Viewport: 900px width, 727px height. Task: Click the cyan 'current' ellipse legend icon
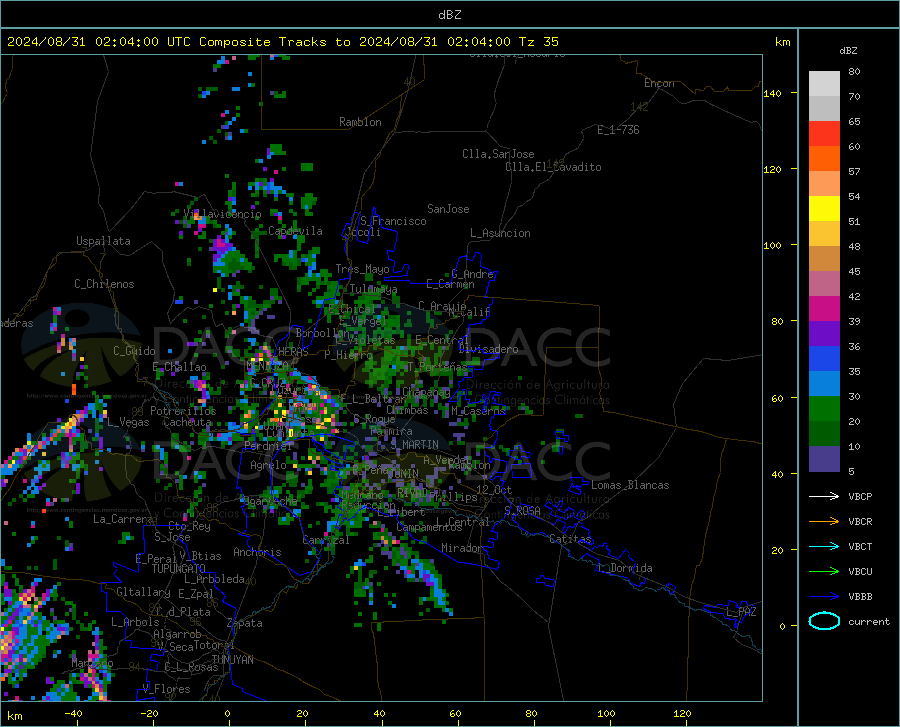pos(824,621)
